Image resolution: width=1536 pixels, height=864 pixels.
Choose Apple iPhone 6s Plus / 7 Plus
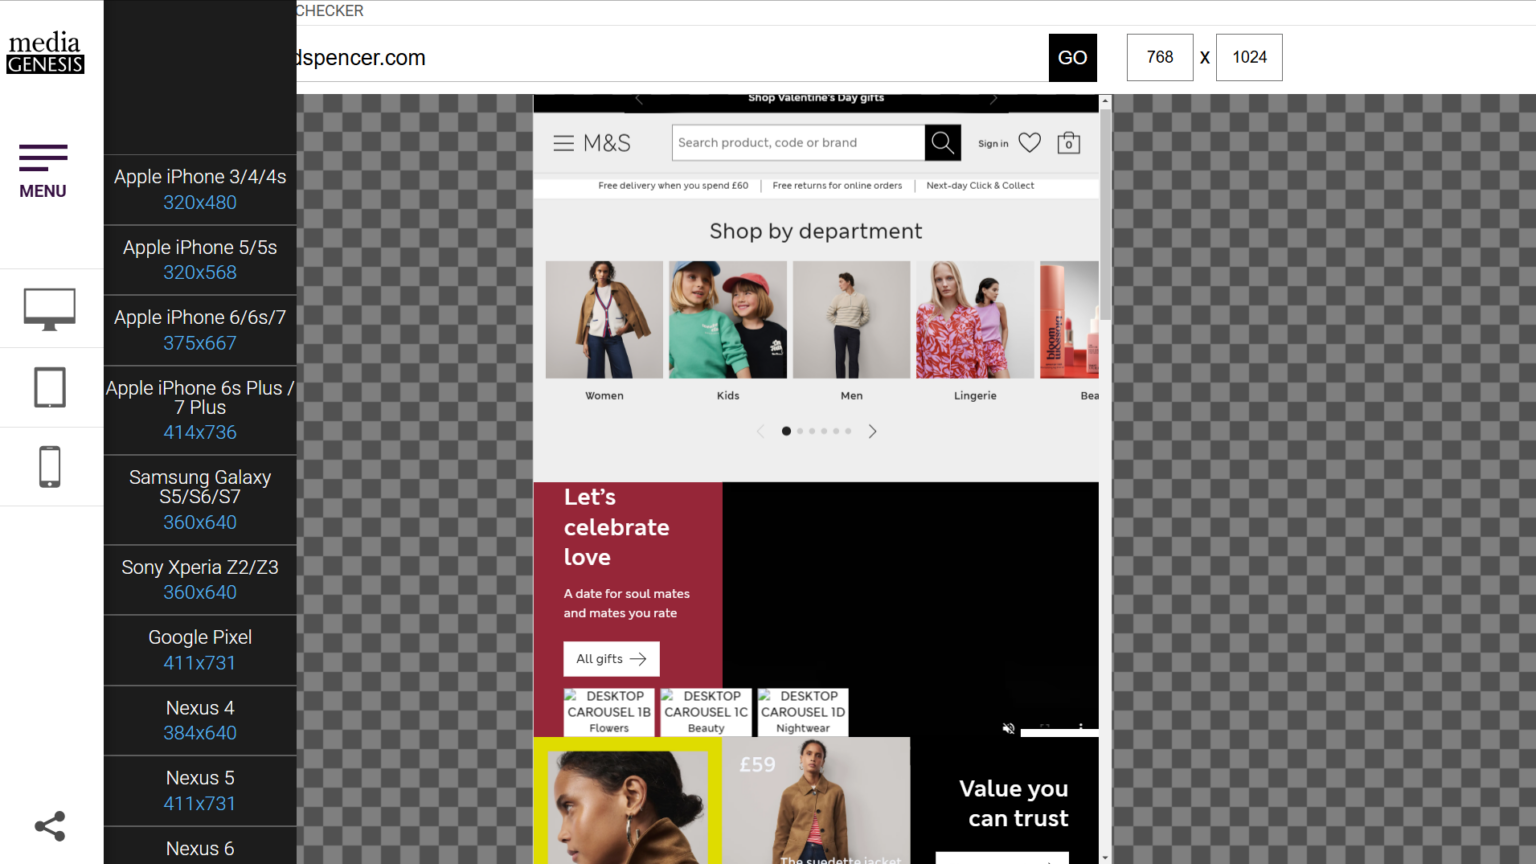200,410
